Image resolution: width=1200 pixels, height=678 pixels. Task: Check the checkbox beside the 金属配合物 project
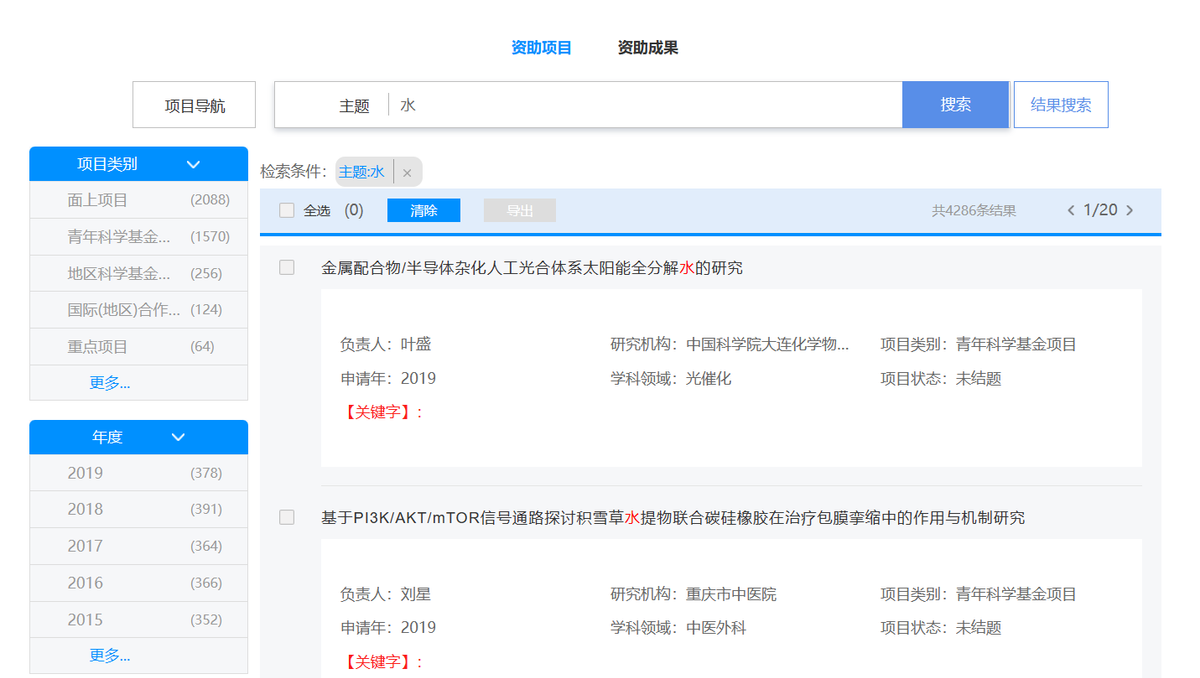[286, 267]
